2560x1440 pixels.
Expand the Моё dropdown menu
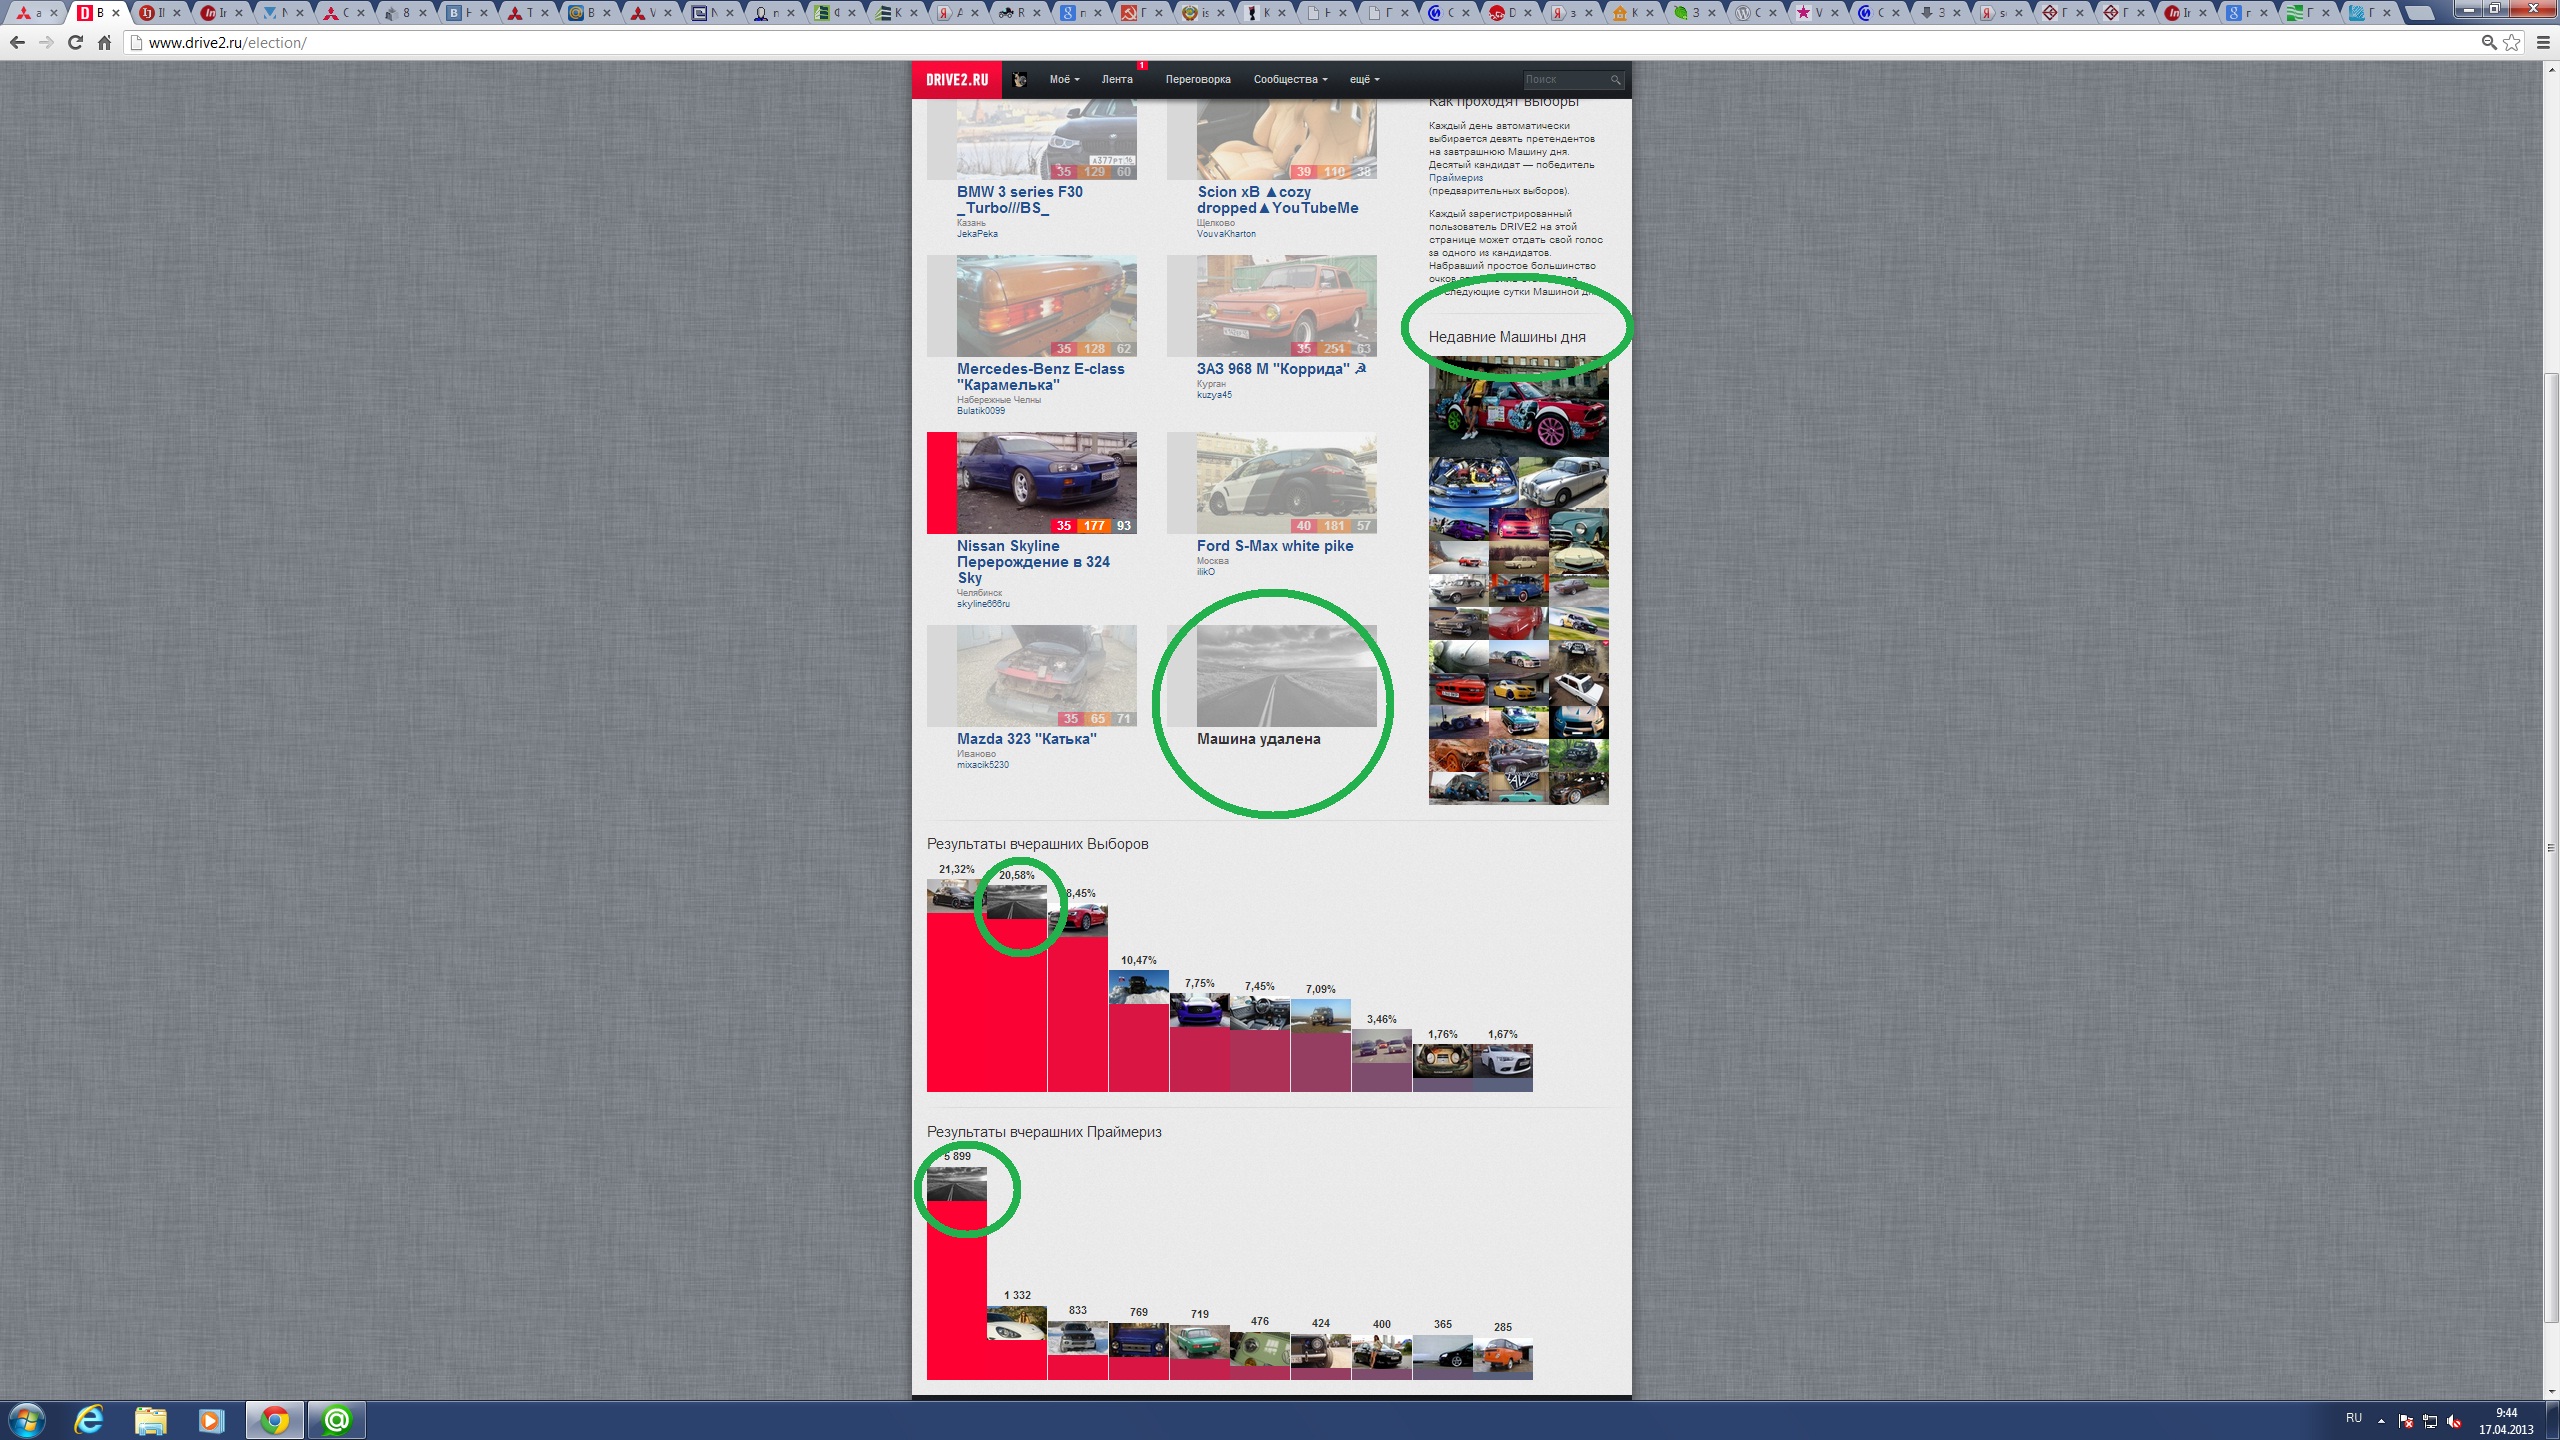1063,80
